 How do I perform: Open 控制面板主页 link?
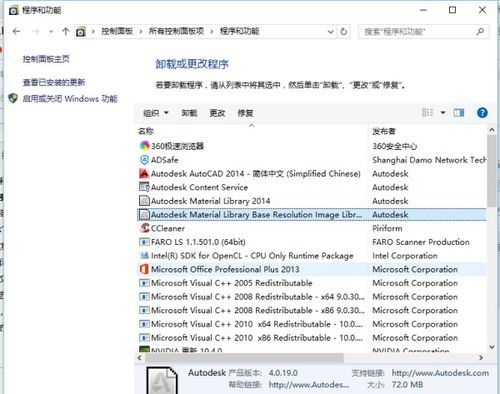click(x=46, y=59)
